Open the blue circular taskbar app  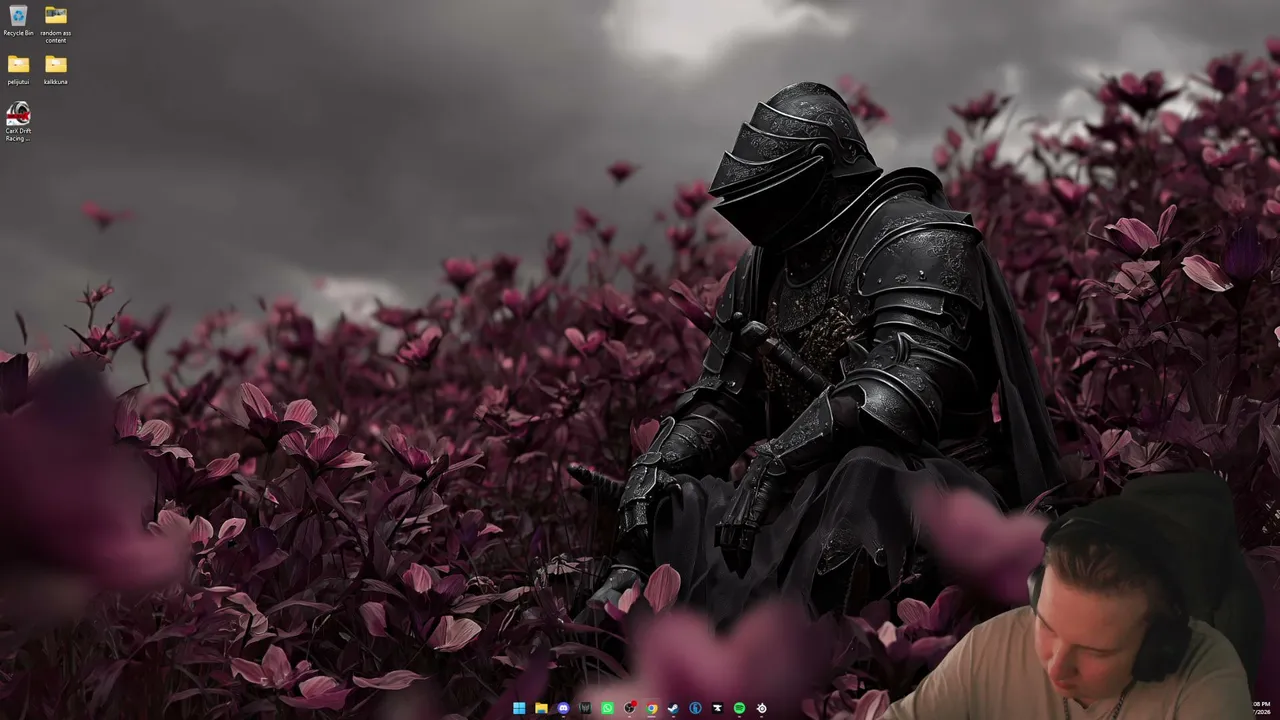tap(695, 708)
